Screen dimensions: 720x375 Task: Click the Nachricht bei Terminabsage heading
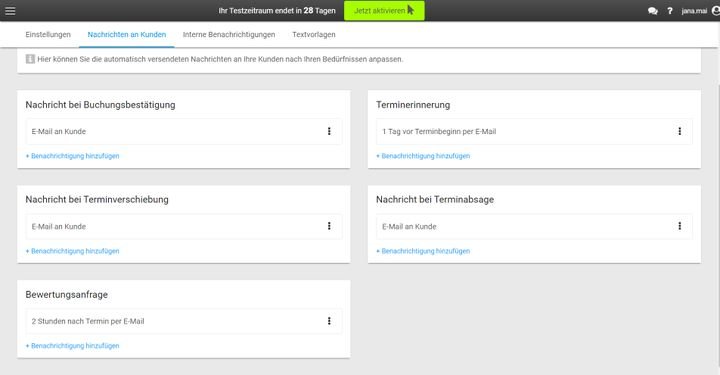(x=435, y=200)
